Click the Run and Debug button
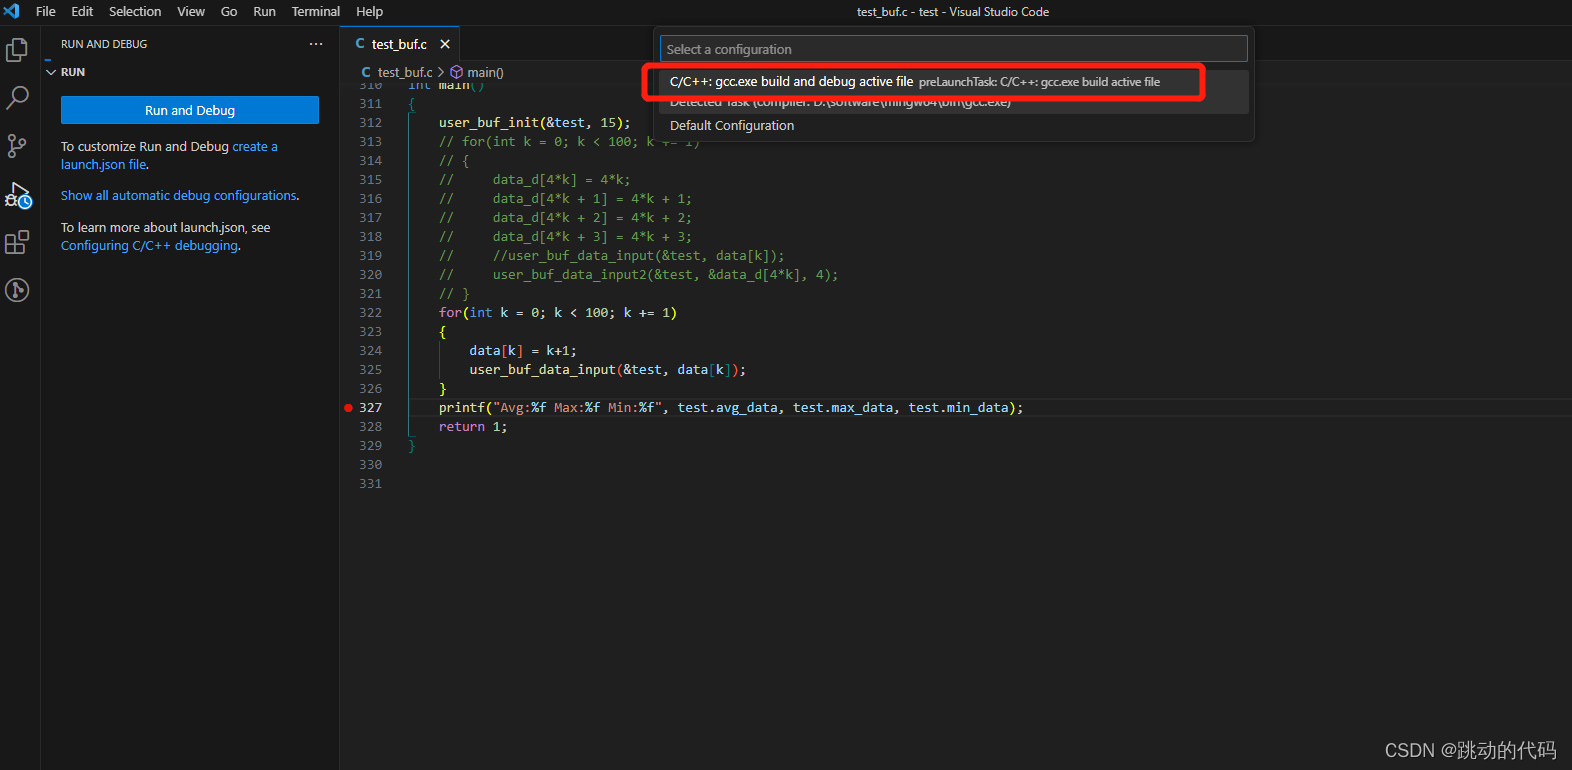 point(190,110)
